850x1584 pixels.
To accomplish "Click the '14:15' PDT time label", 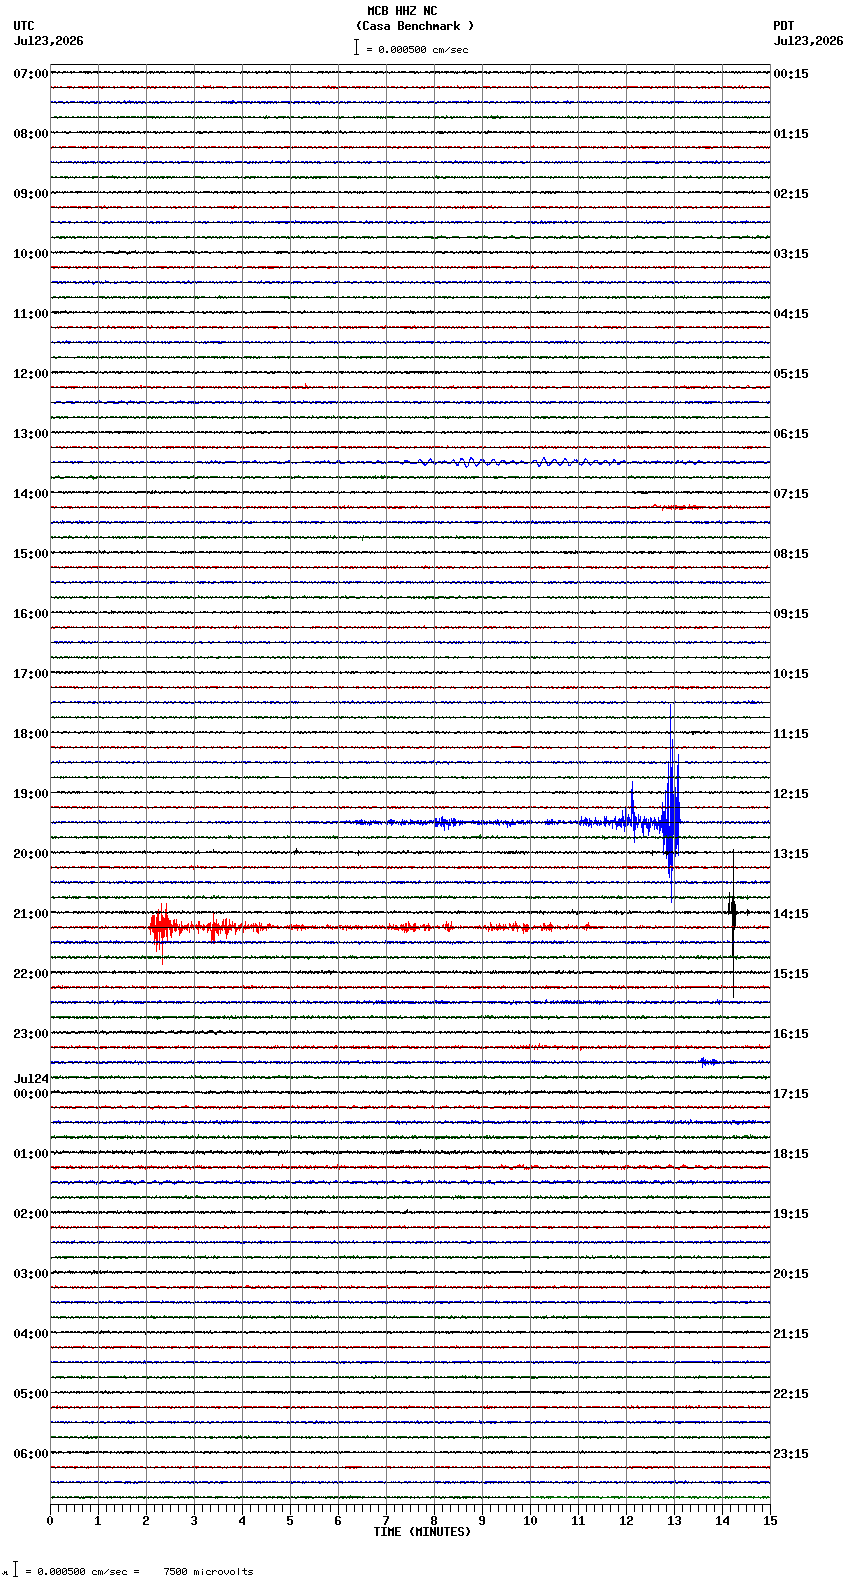I will 791,914.
